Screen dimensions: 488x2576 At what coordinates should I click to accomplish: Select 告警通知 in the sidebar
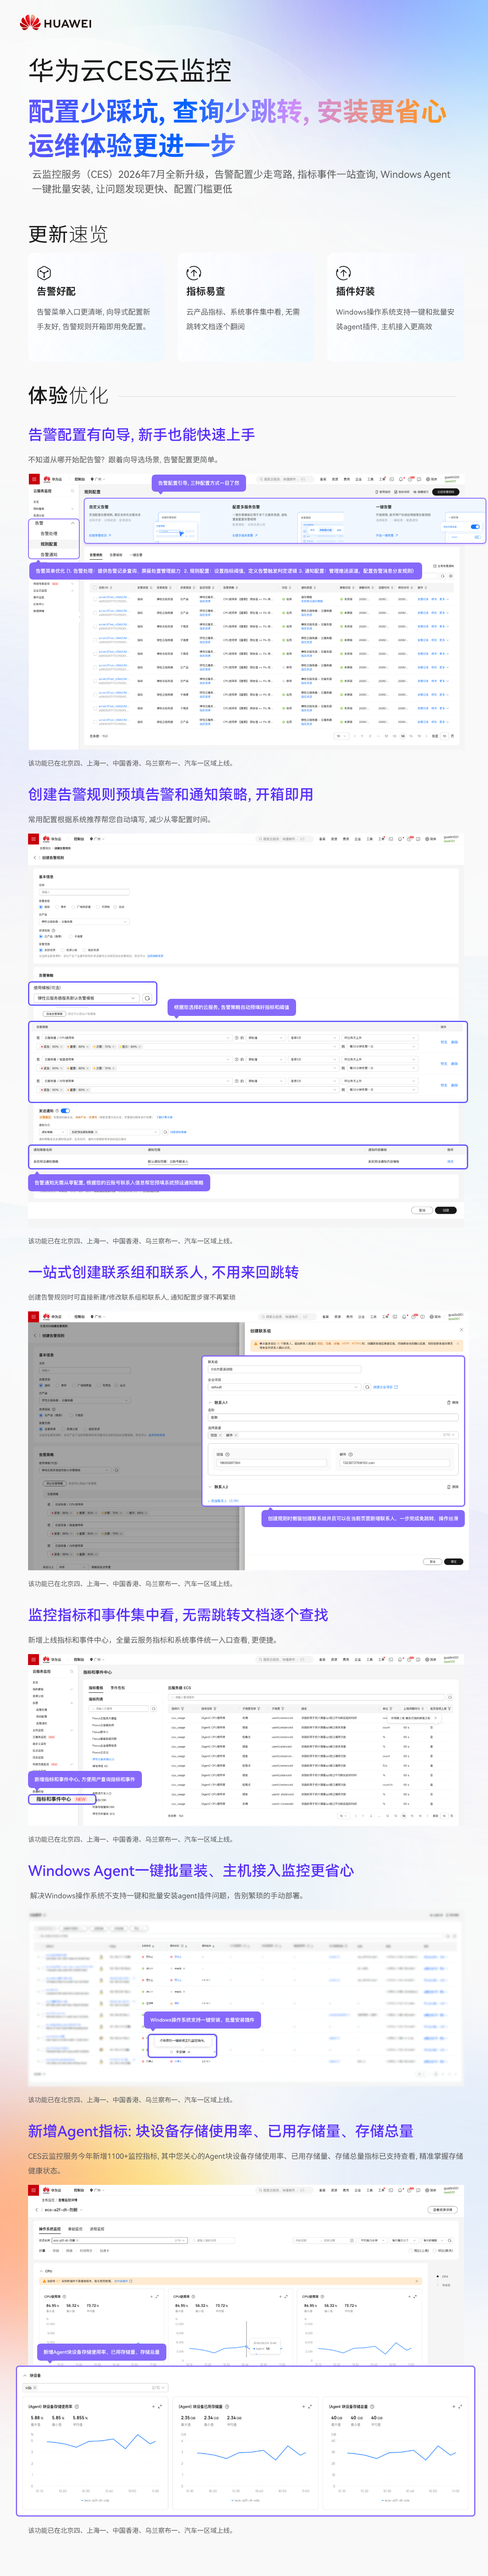point(49,554)
